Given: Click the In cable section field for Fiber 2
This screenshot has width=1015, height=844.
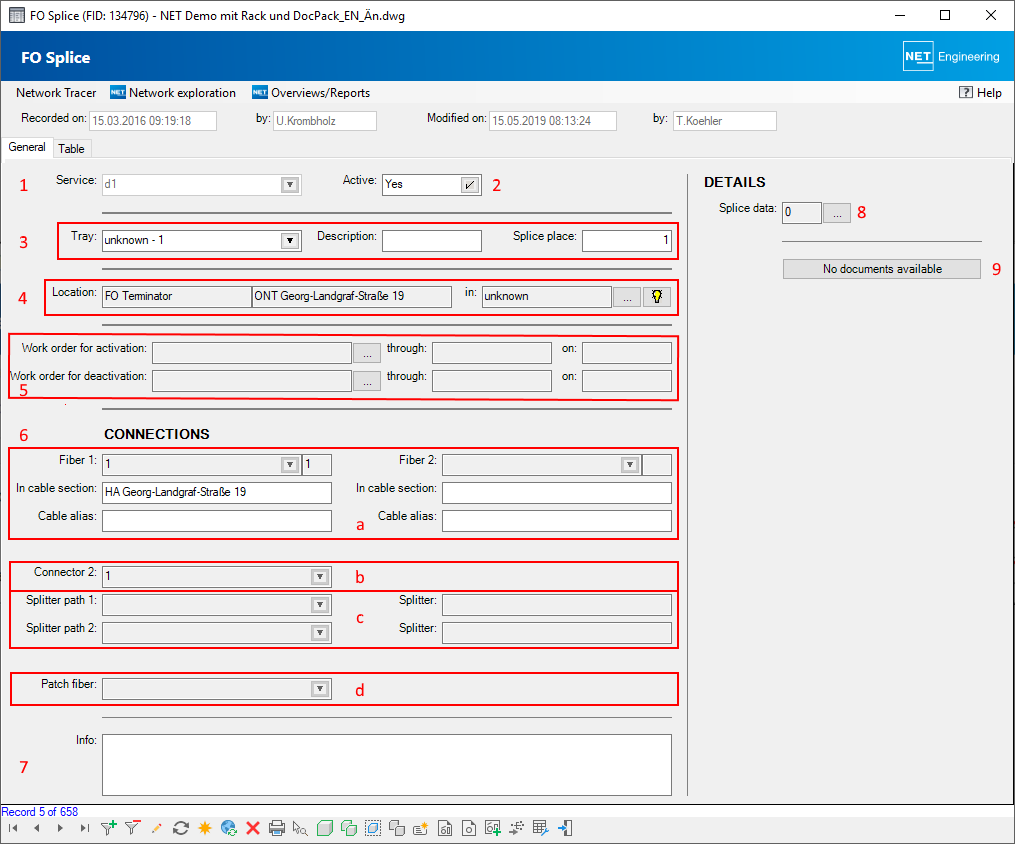Looking at the screenshot, I should point(557,493).
